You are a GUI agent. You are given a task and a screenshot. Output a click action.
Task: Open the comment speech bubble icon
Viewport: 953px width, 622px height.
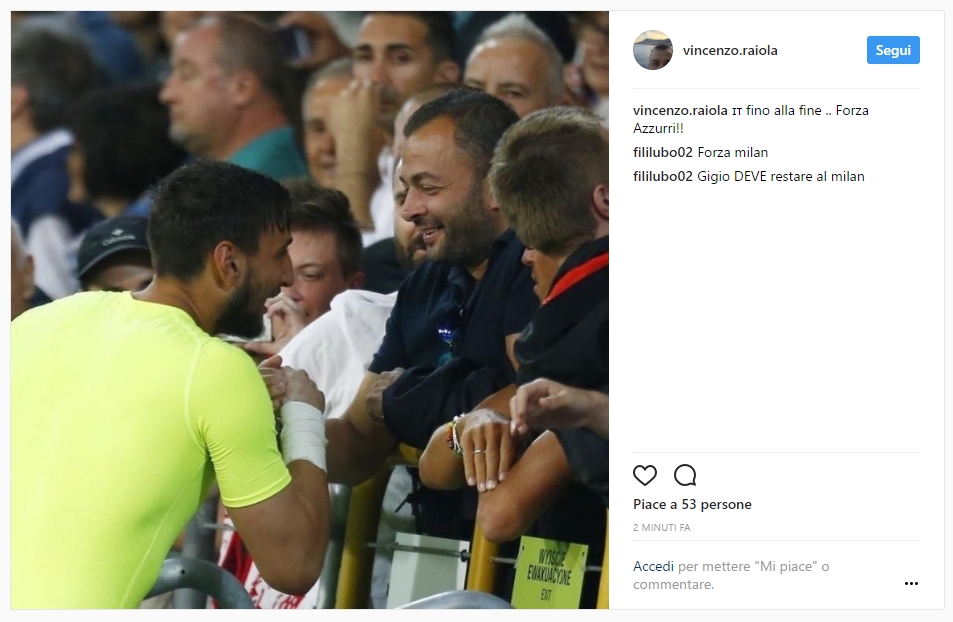click(x=685, y=475)
